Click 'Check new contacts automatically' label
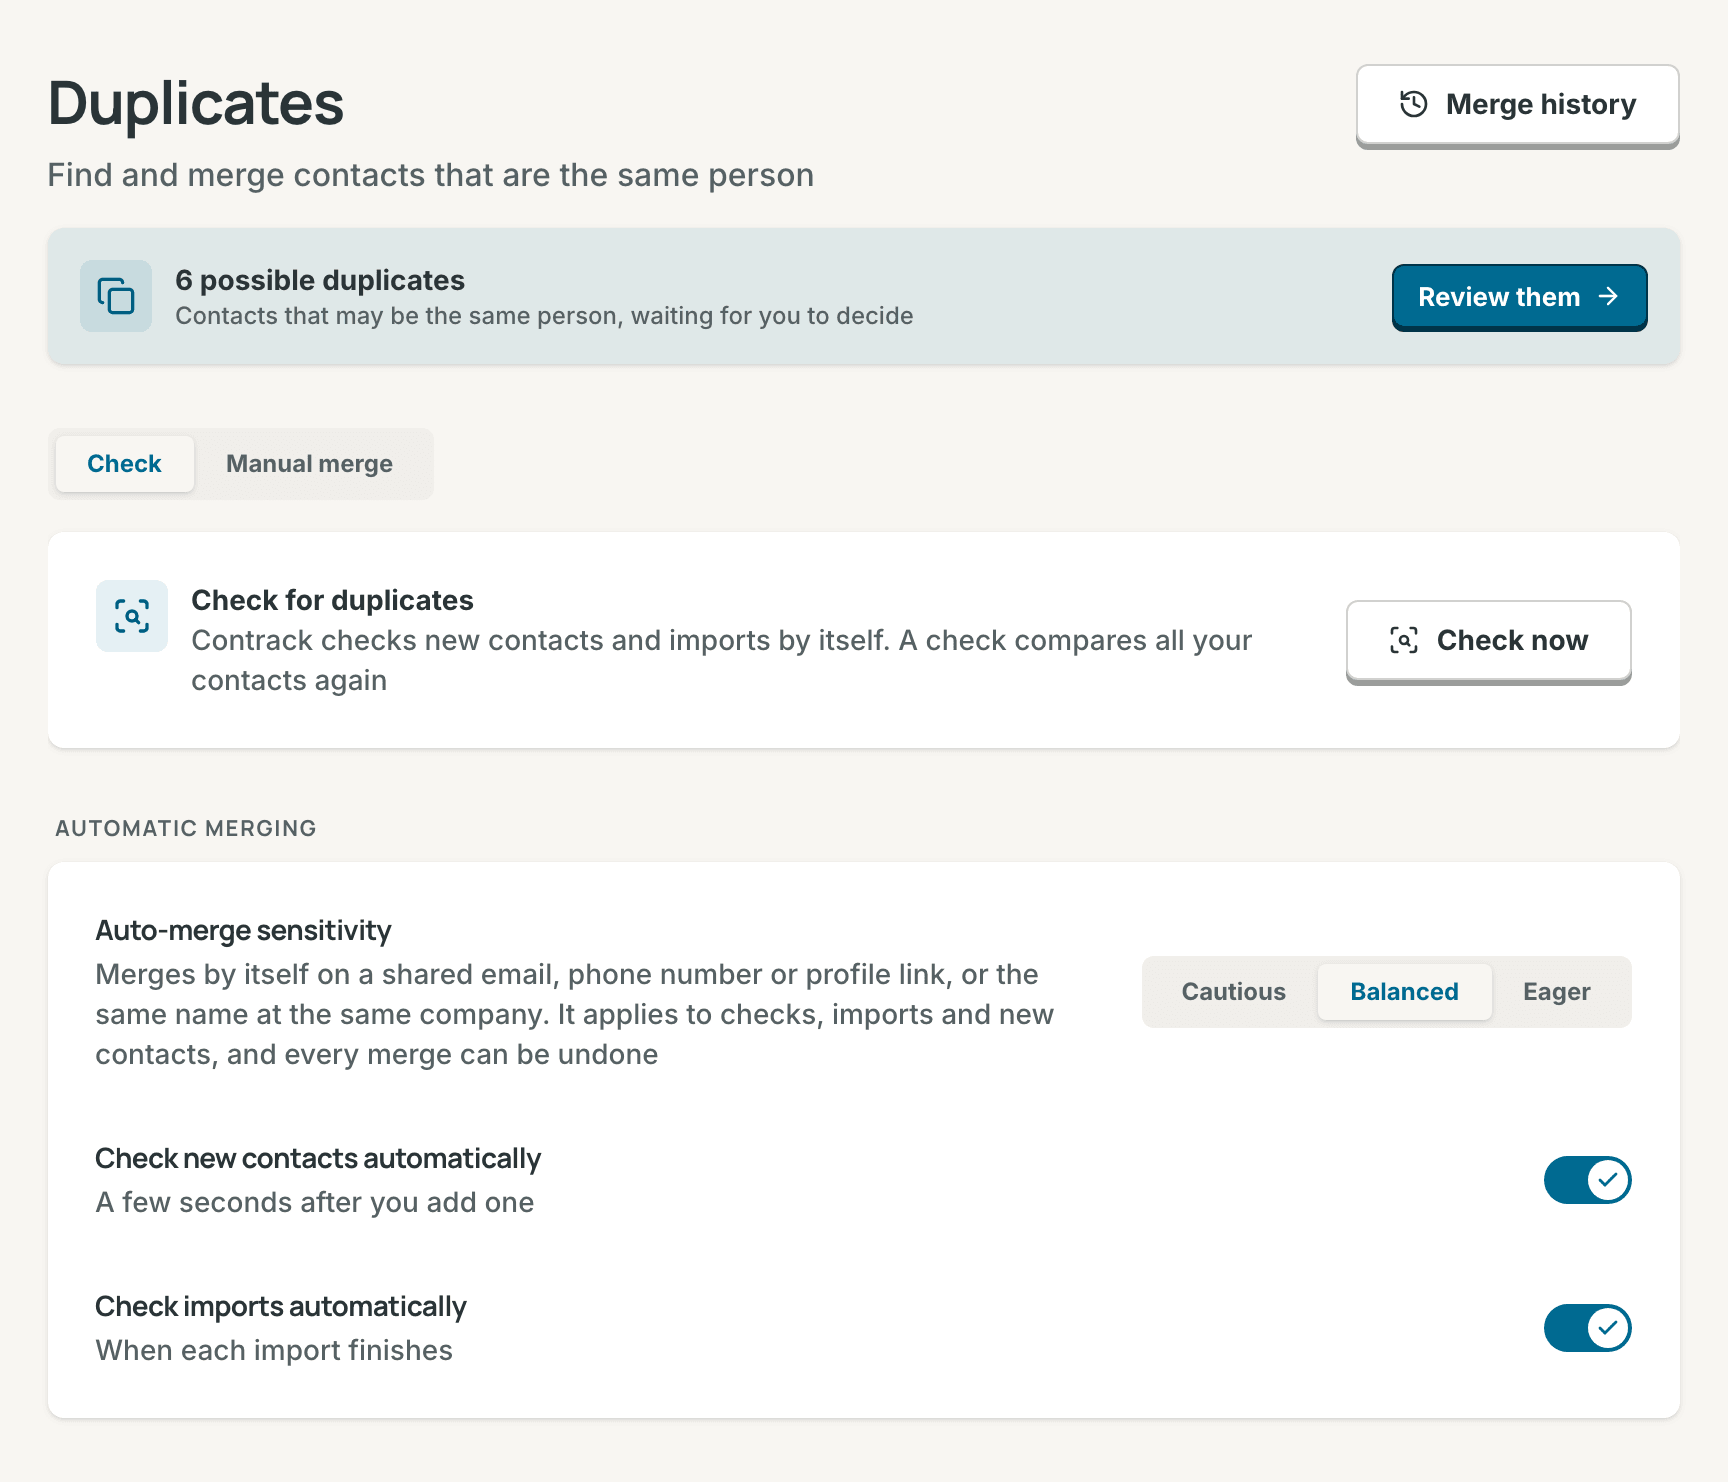1728x1482 pixels. click(318, 1158)
